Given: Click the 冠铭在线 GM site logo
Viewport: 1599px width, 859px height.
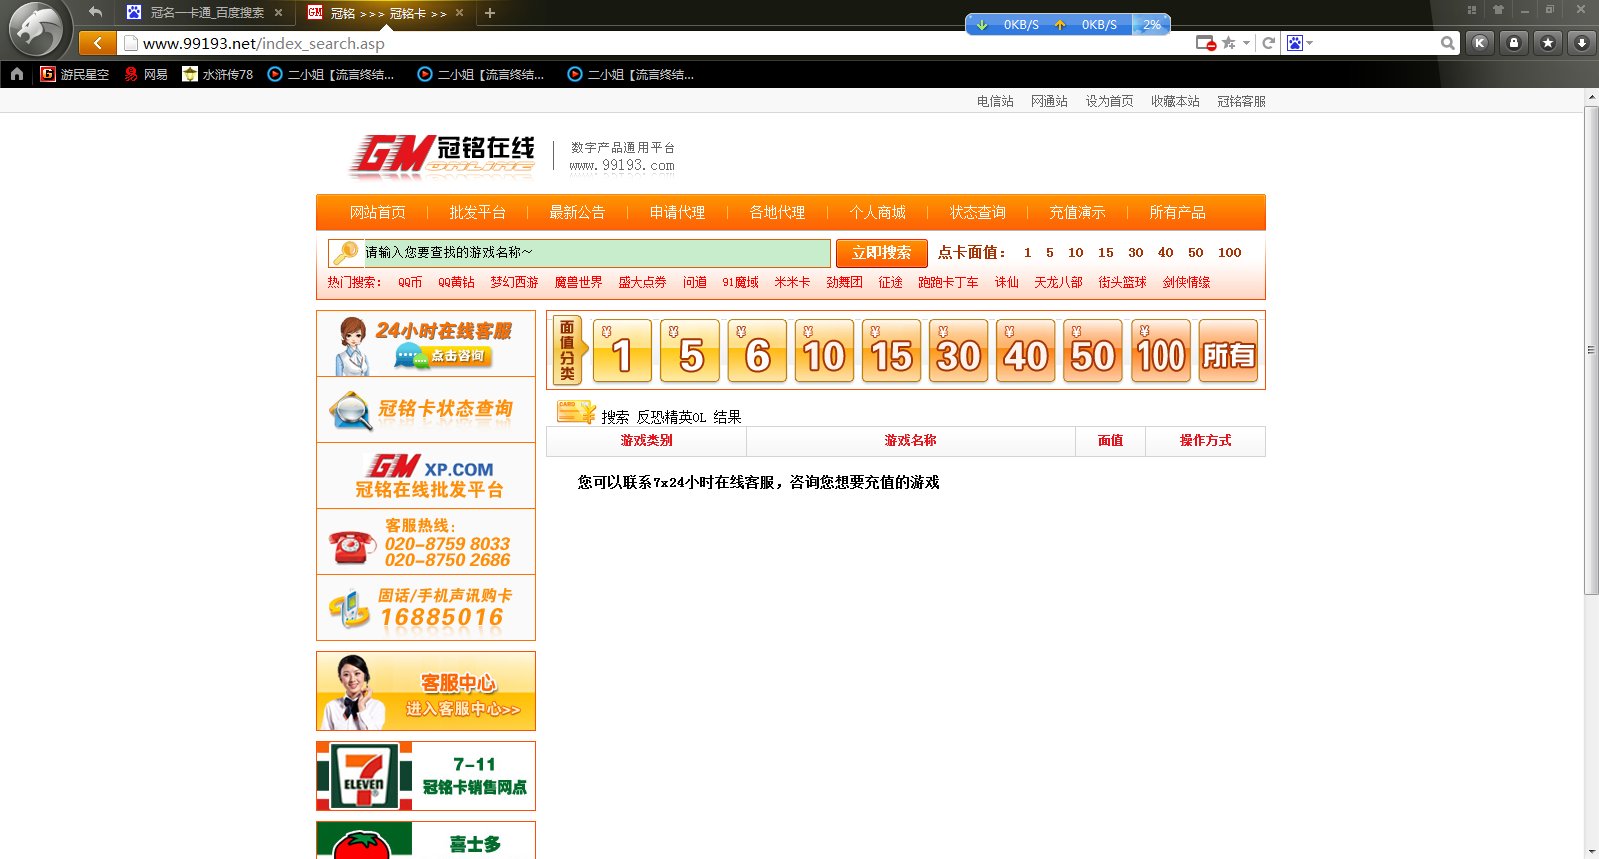Looking at the screenshot, I should (x=442, y=156).
